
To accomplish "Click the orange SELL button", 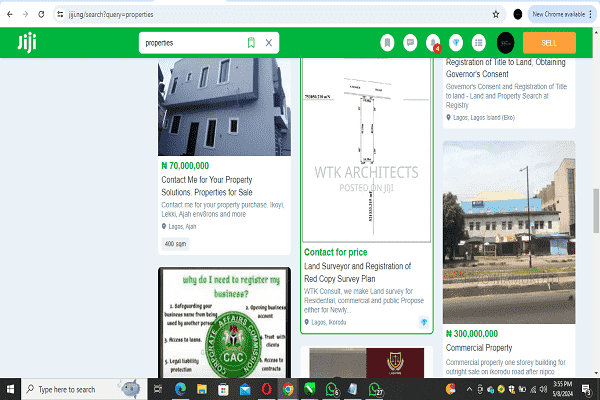I will point(549,43).
